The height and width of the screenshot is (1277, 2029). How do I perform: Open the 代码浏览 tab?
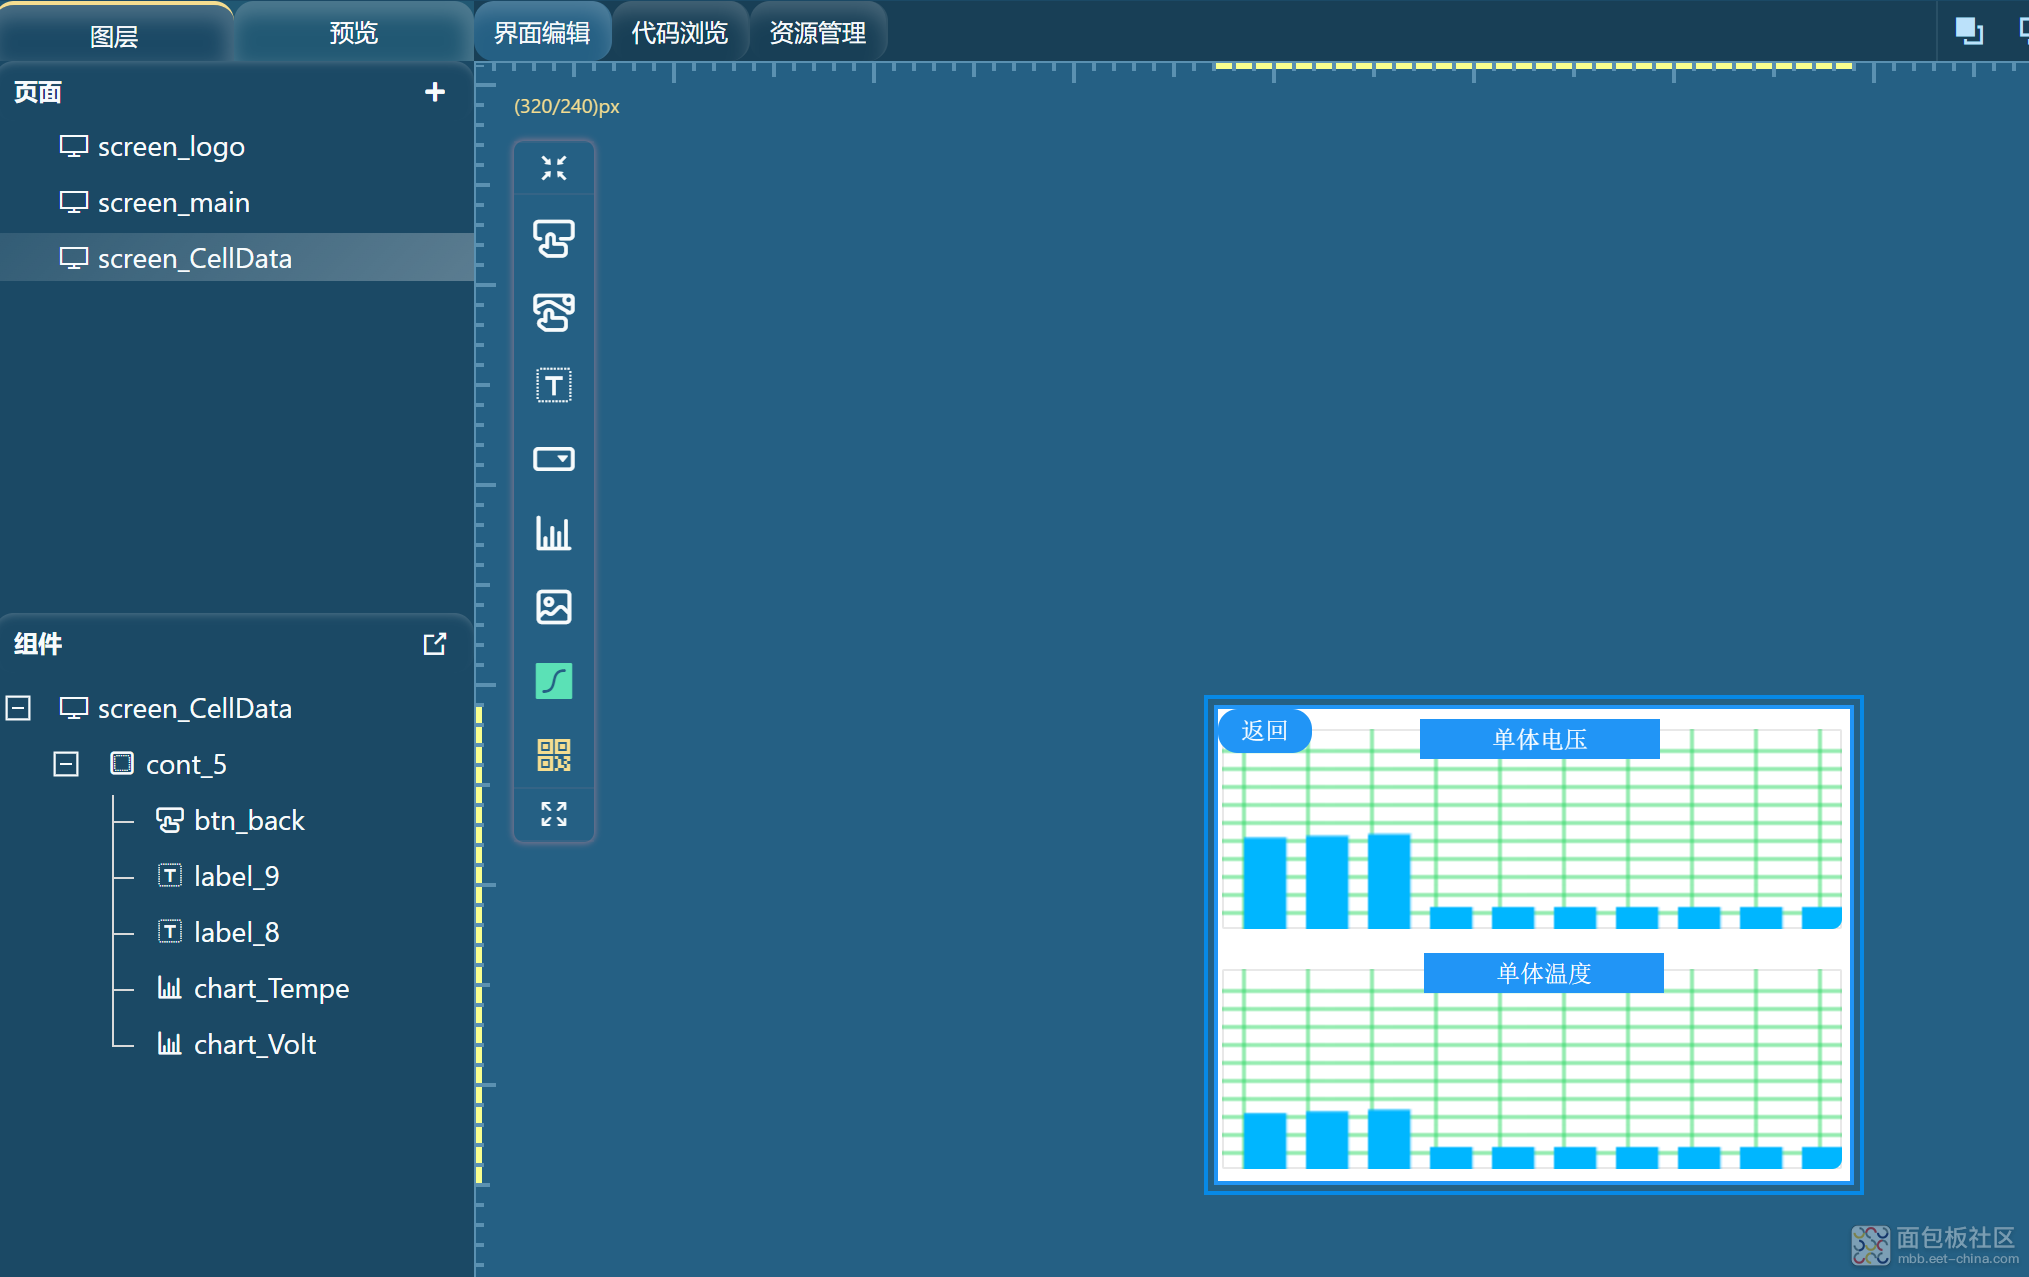pos(680,33)
